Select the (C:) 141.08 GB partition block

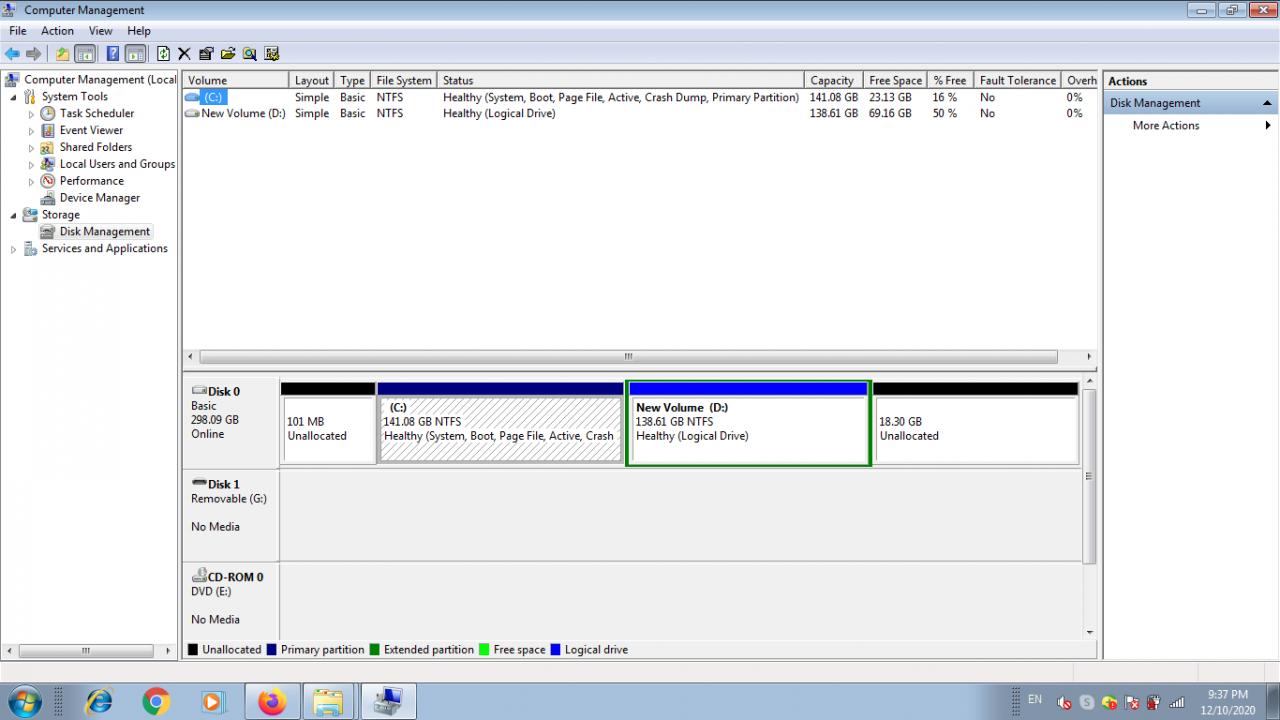point(500,423)
